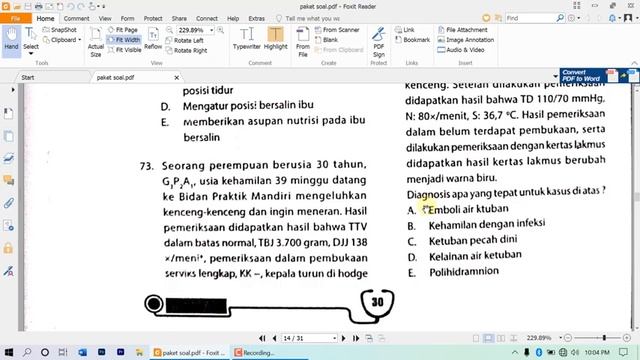Add an Image Annotation
This screenshot has height=360, width=640.
[x=466, y=40]
